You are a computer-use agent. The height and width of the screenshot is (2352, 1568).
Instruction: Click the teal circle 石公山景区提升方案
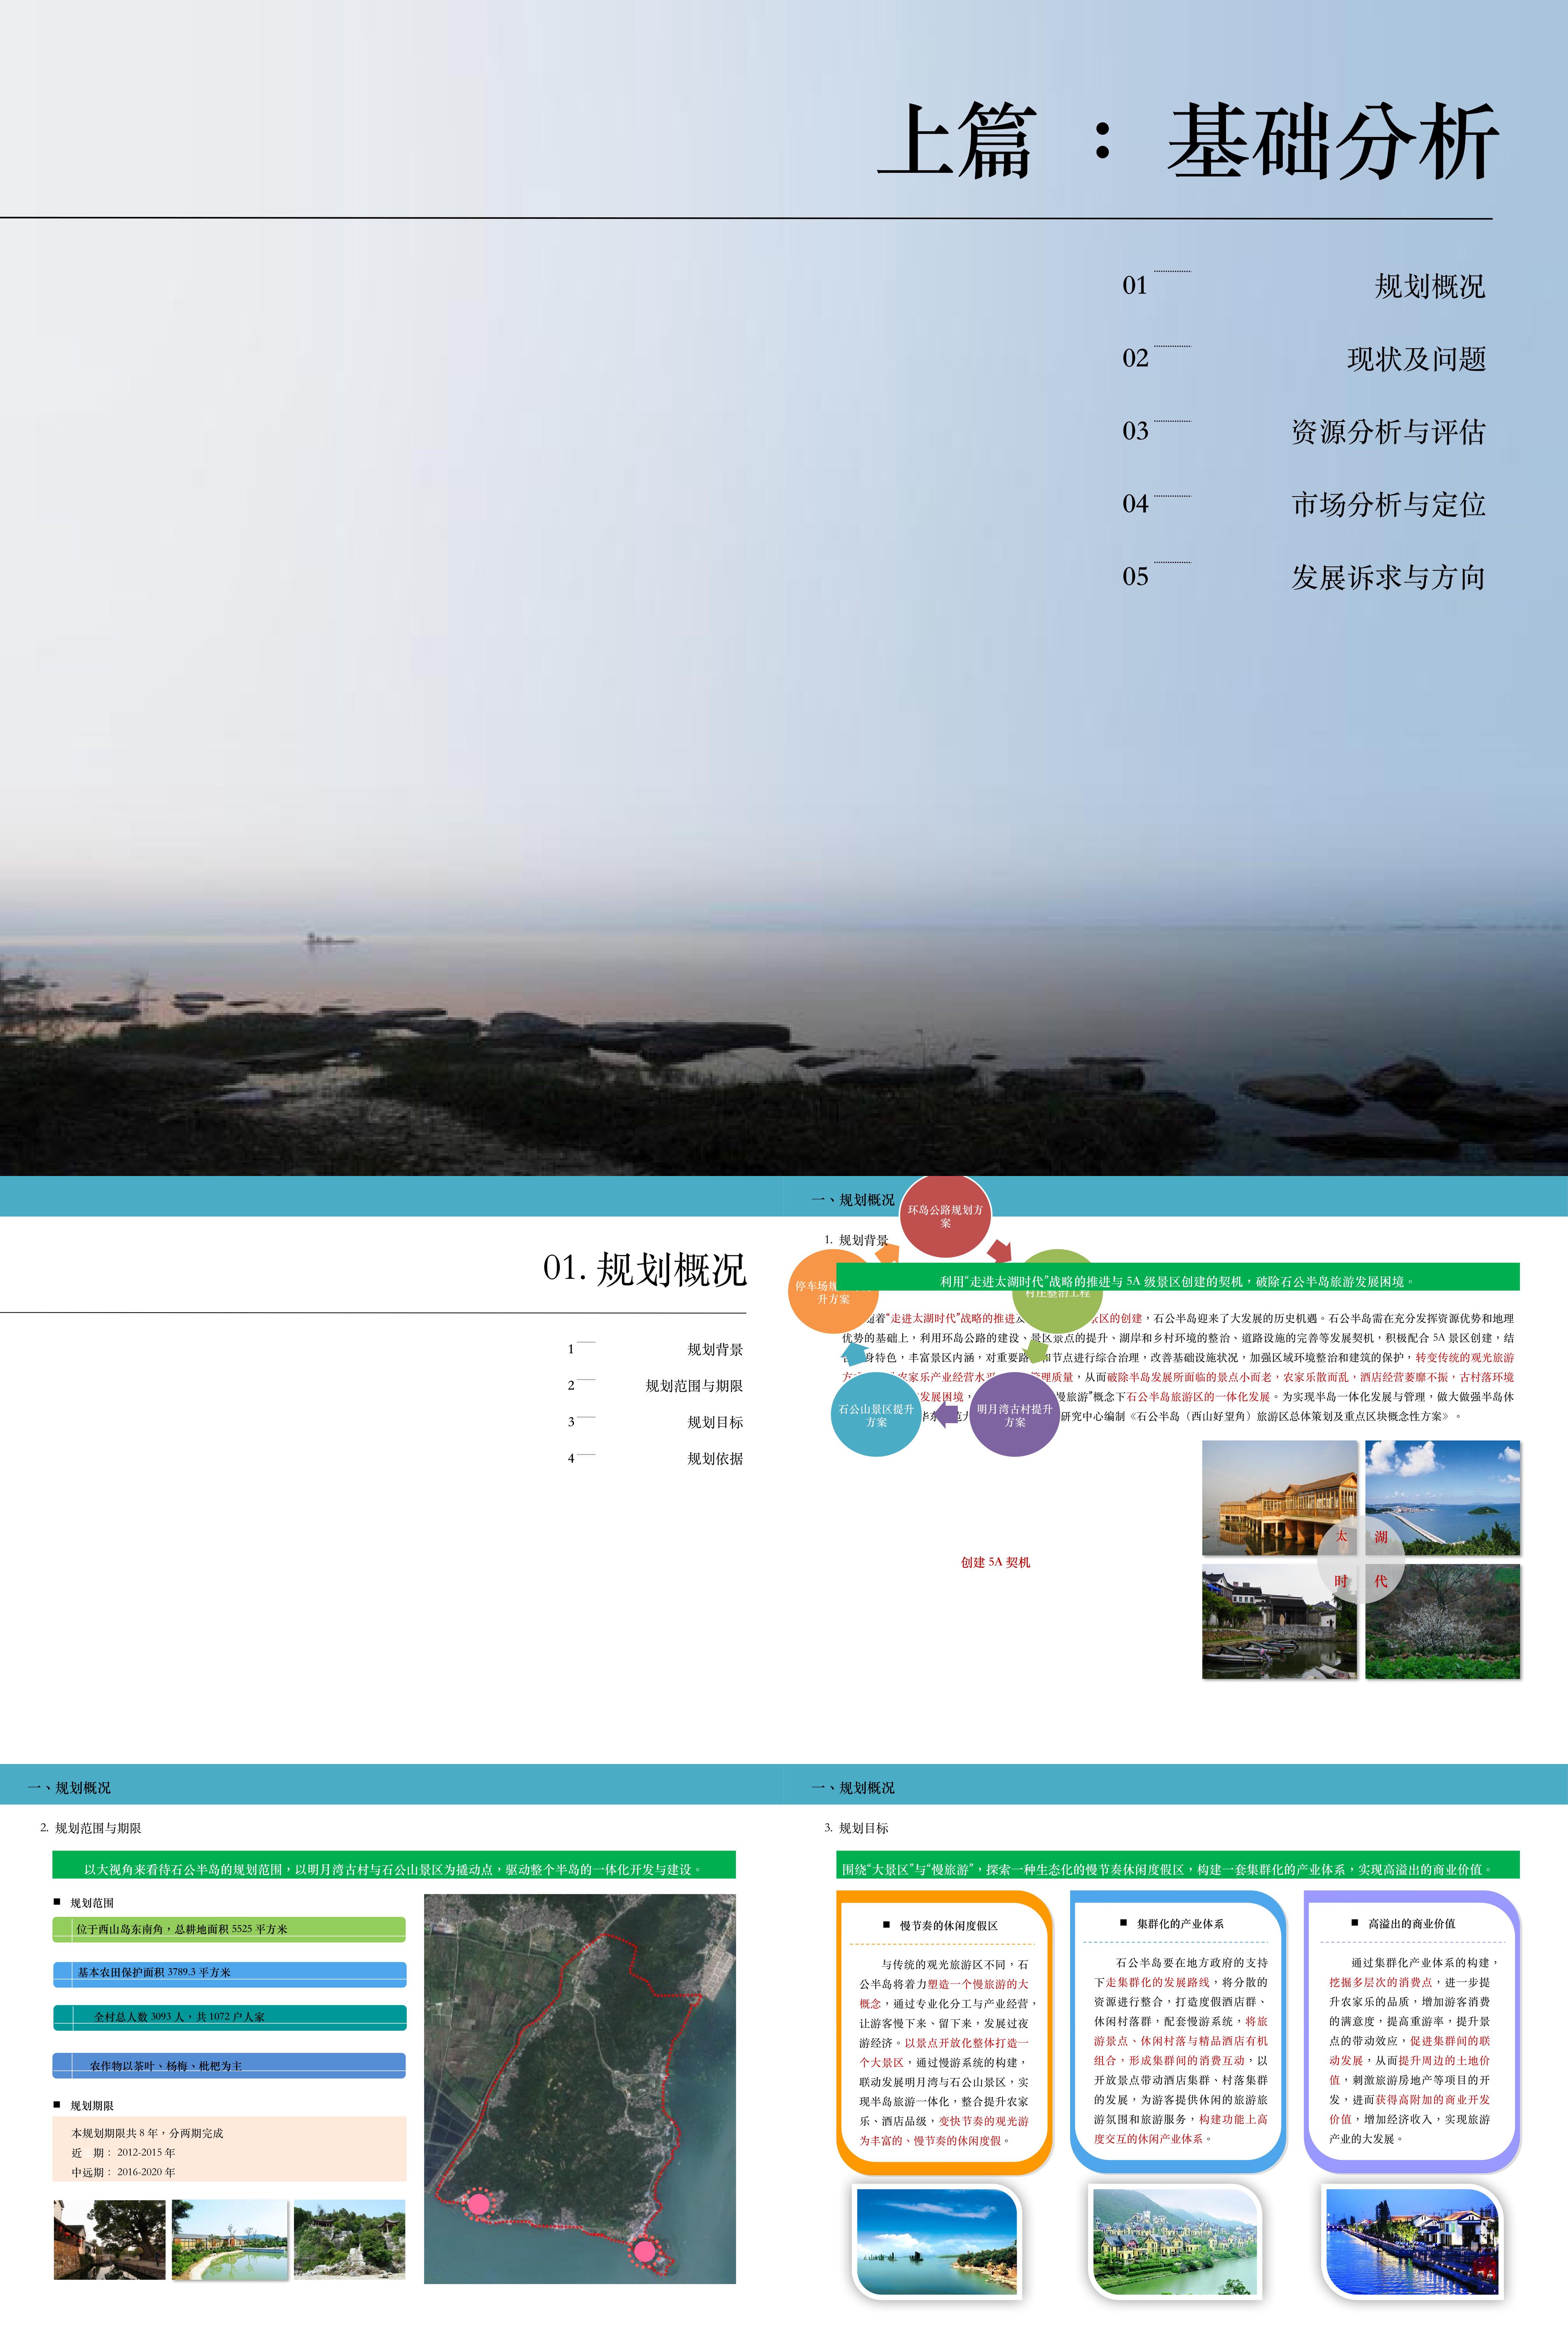click(876, 1414)
